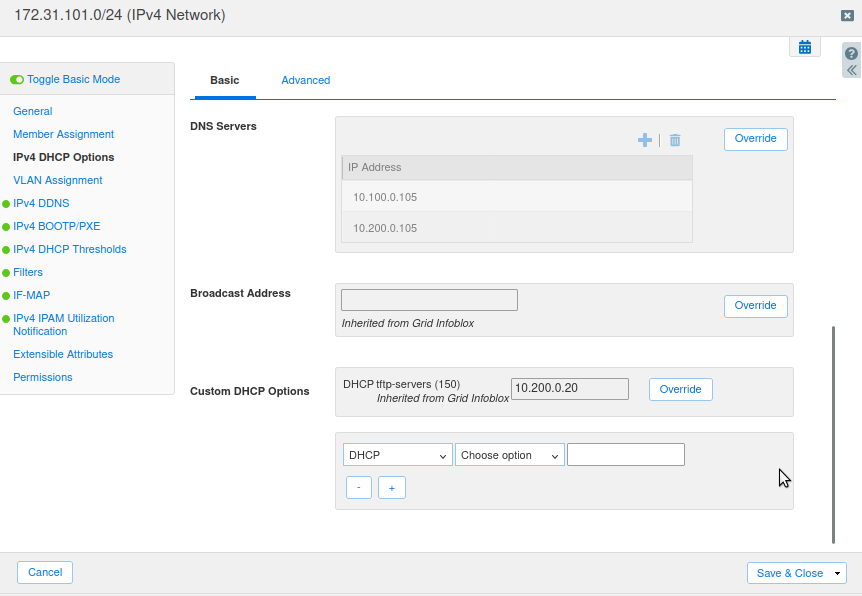Override the DNS Servers setting
This screenshot has height=596, width=862.
click(x=755, y=139)
